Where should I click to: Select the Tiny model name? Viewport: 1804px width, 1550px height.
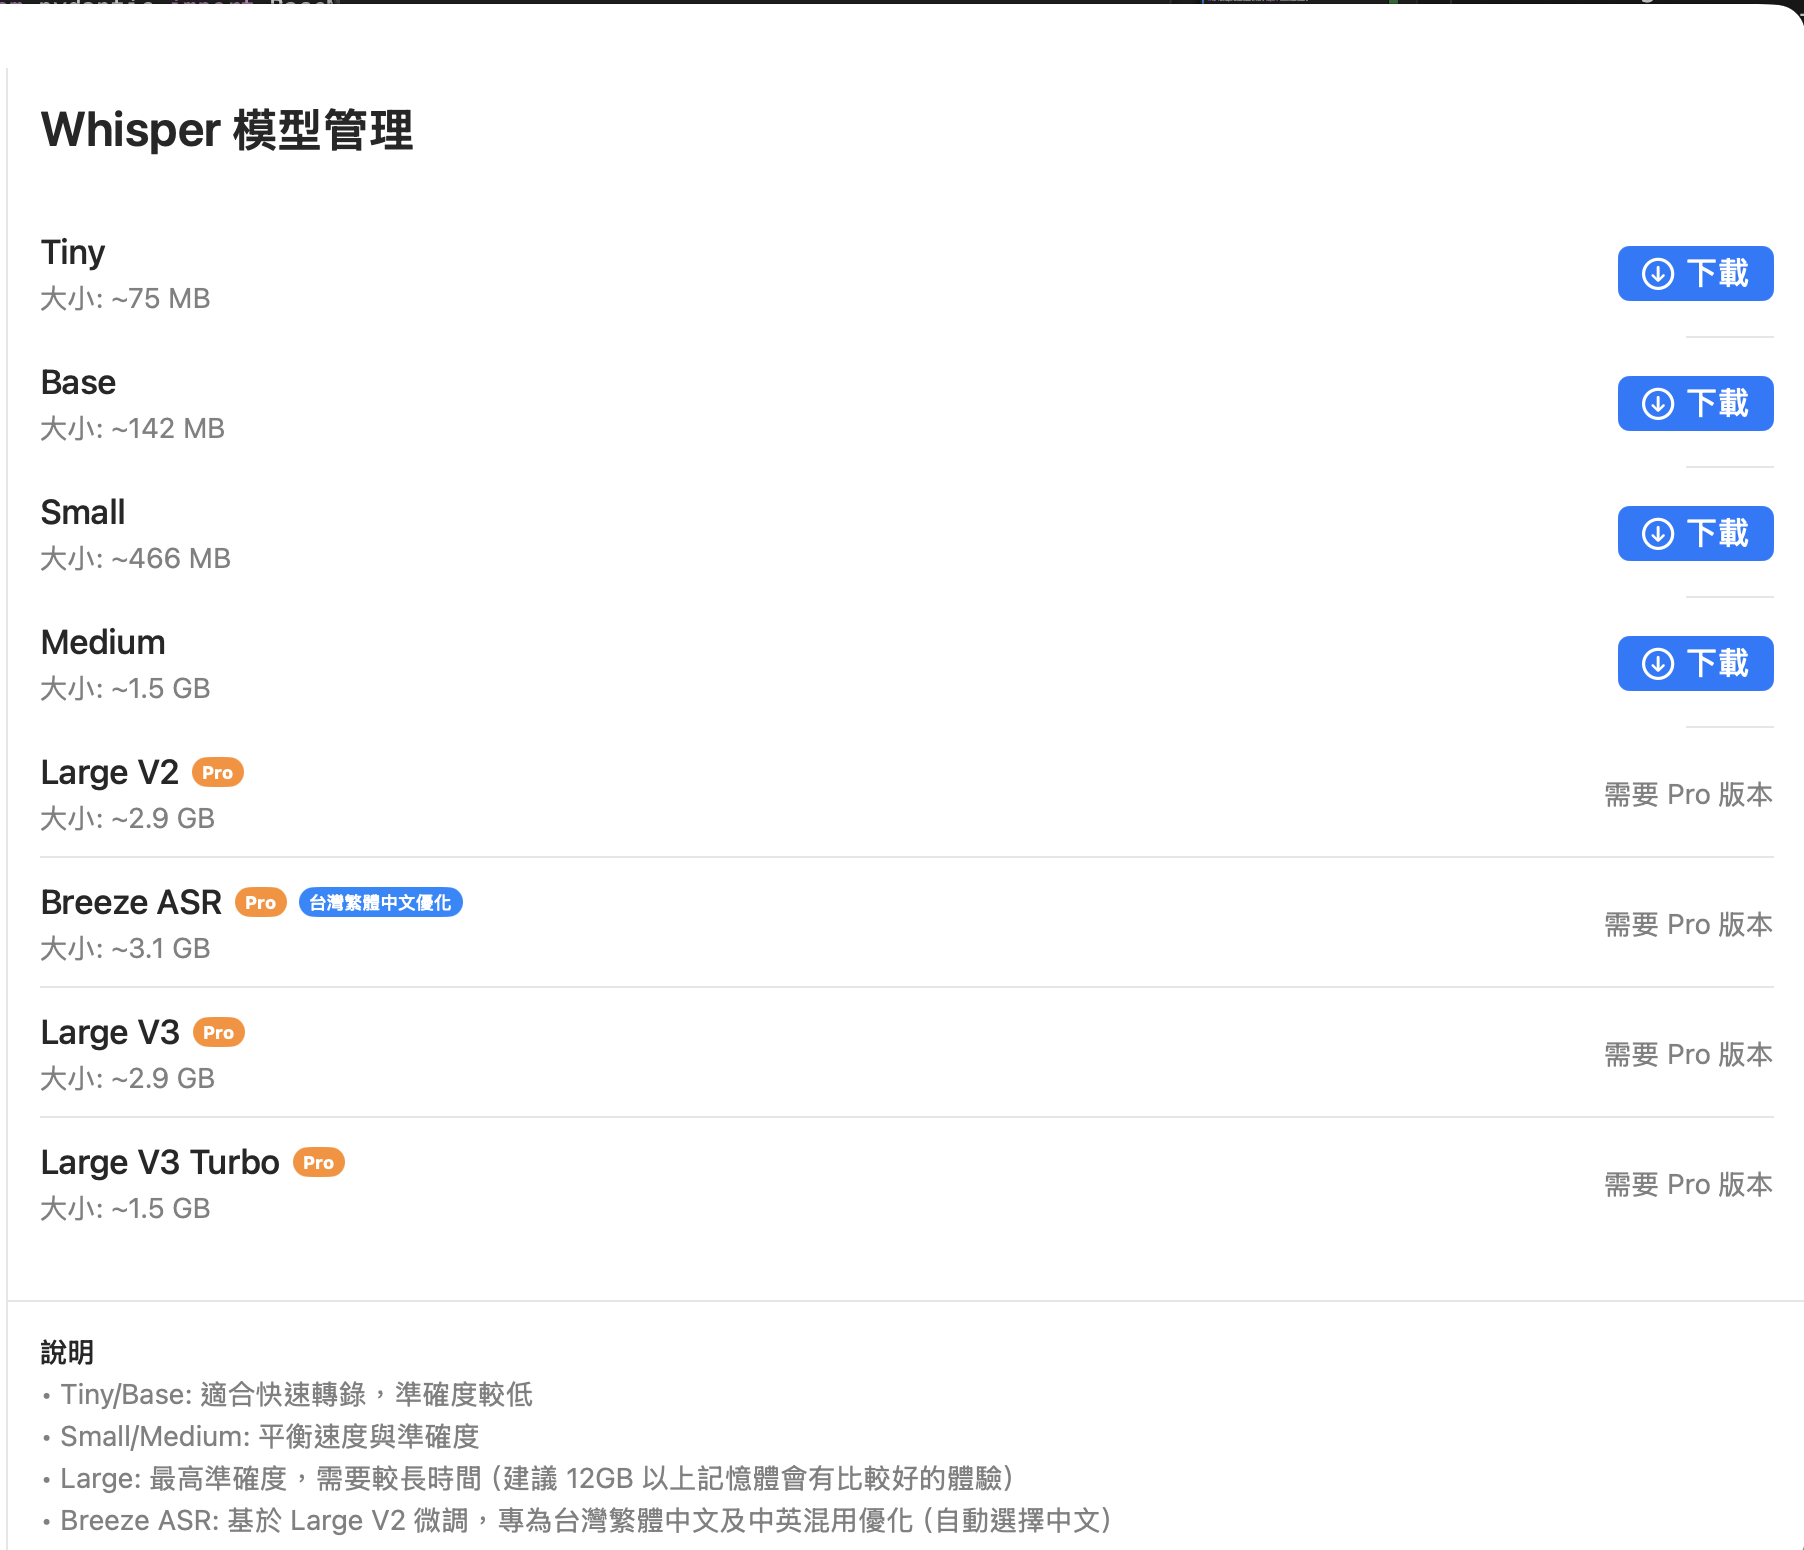click(x=73, y=252)
